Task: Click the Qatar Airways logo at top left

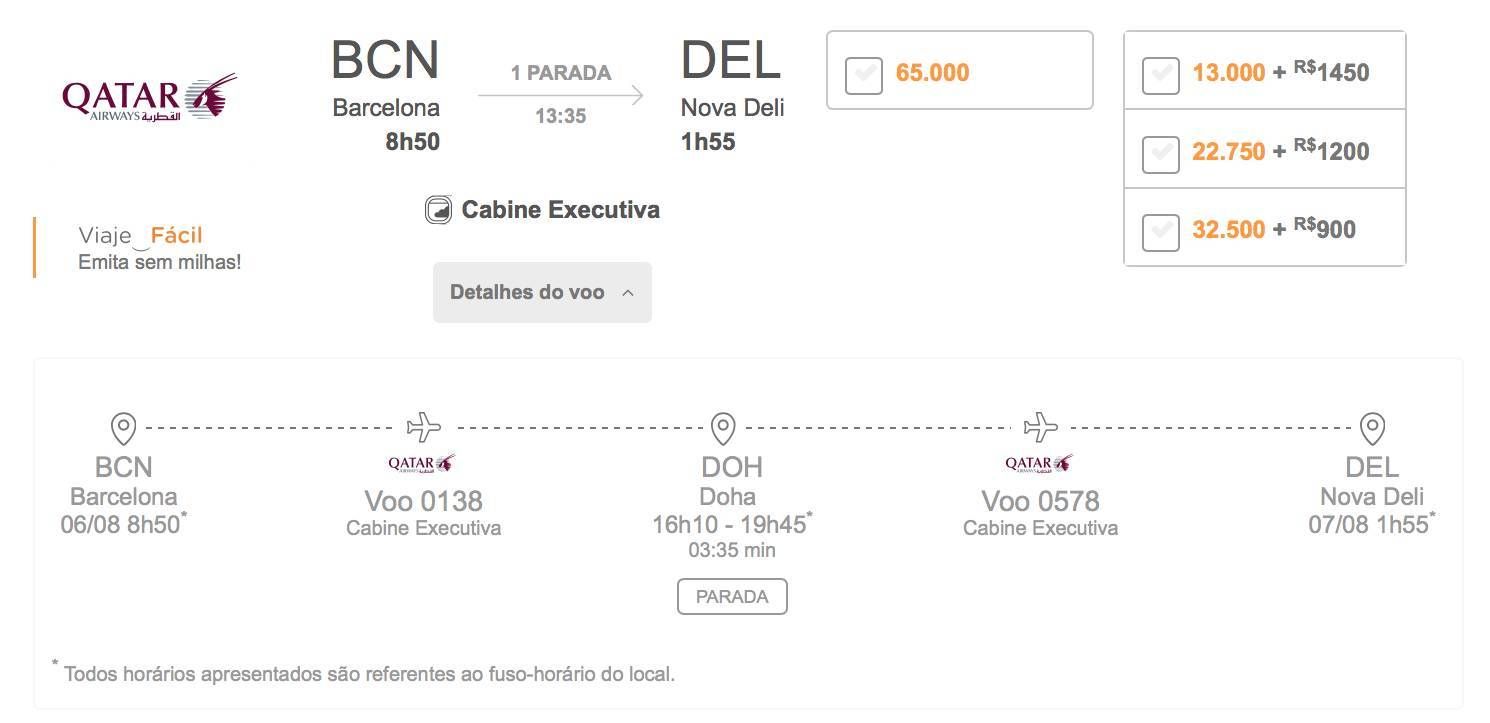Action: tap(150, 97)
